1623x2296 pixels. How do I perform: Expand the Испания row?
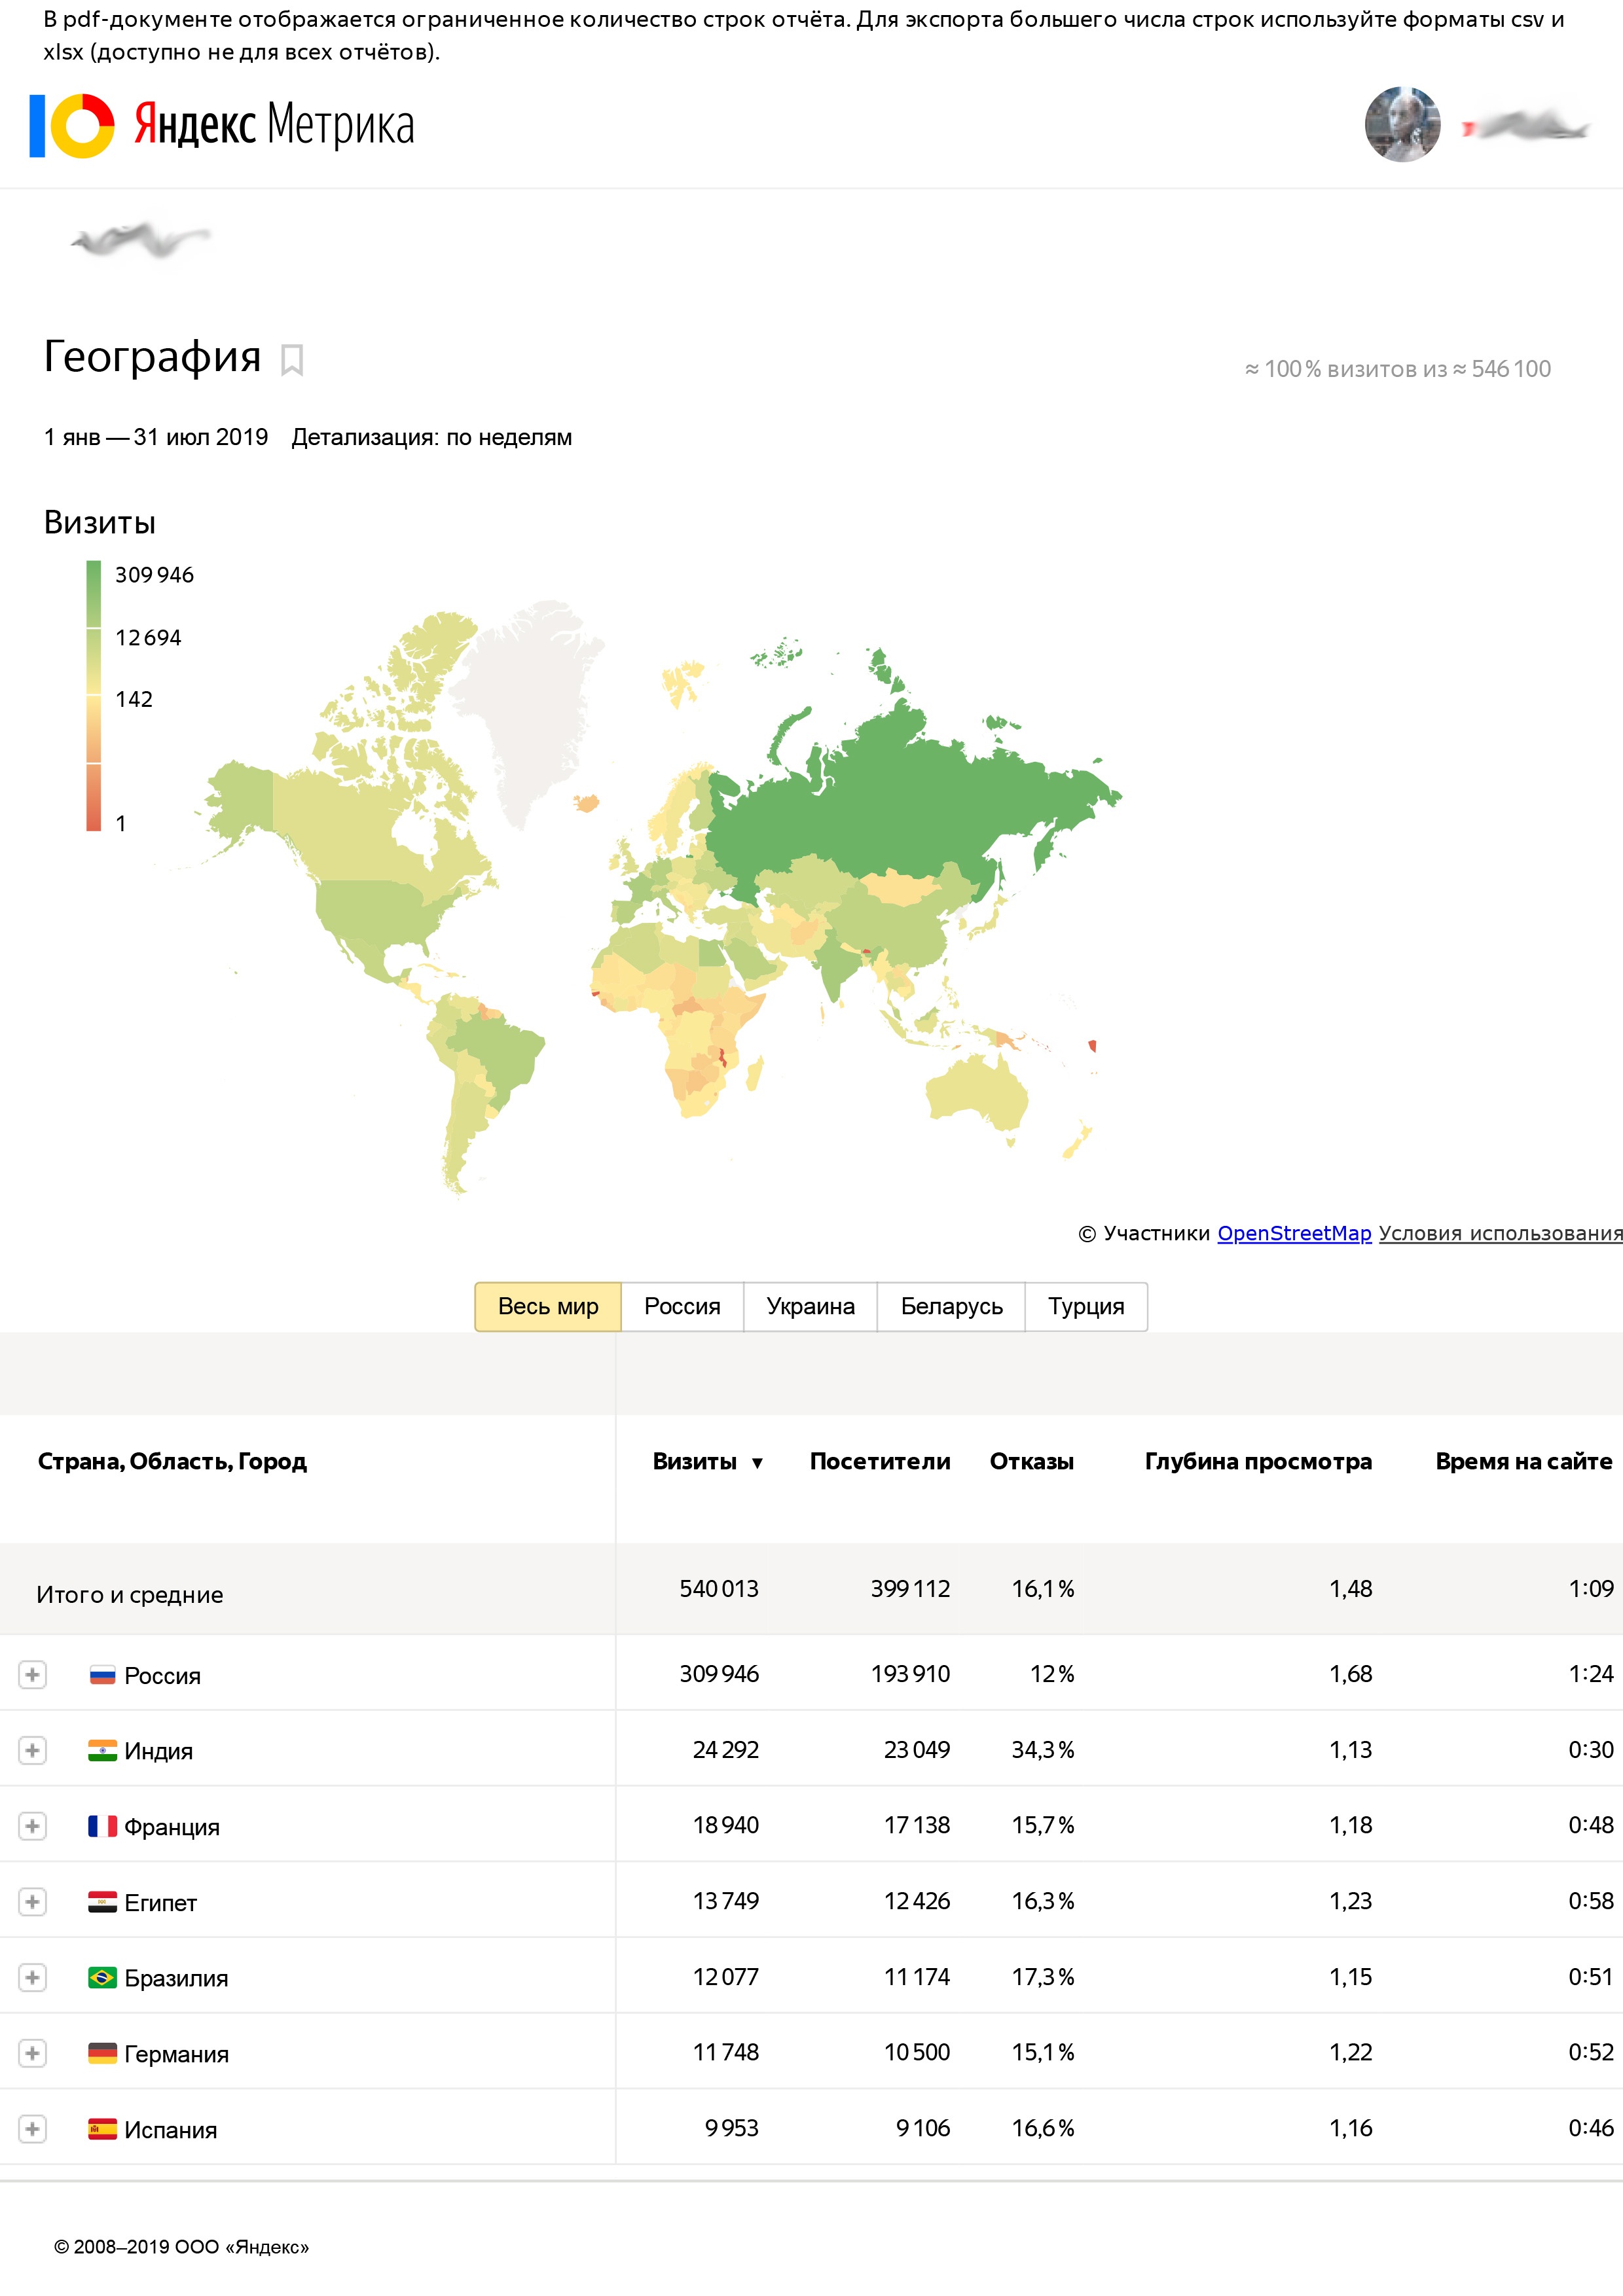pyautogui.click(x=32, y=2129)
